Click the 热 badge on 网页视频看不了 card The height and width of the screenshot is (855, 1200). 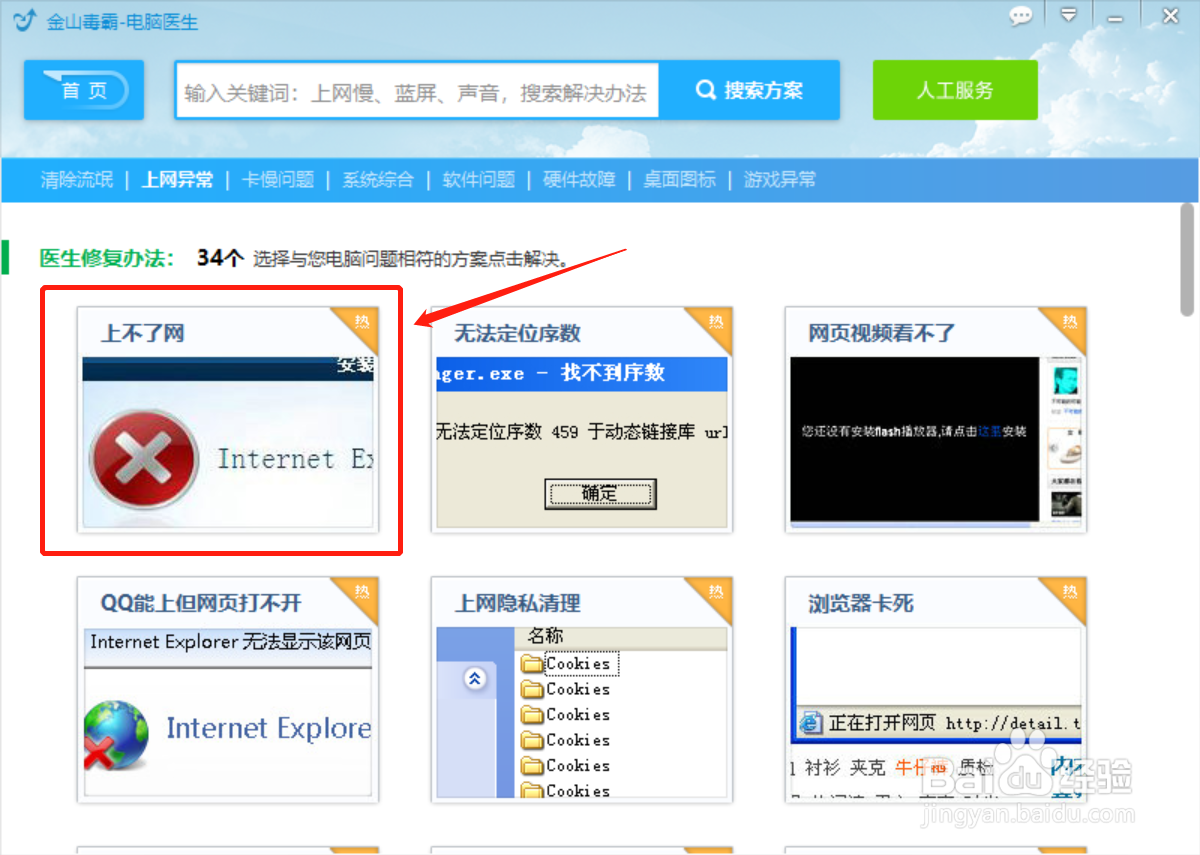click(1069, 324)
